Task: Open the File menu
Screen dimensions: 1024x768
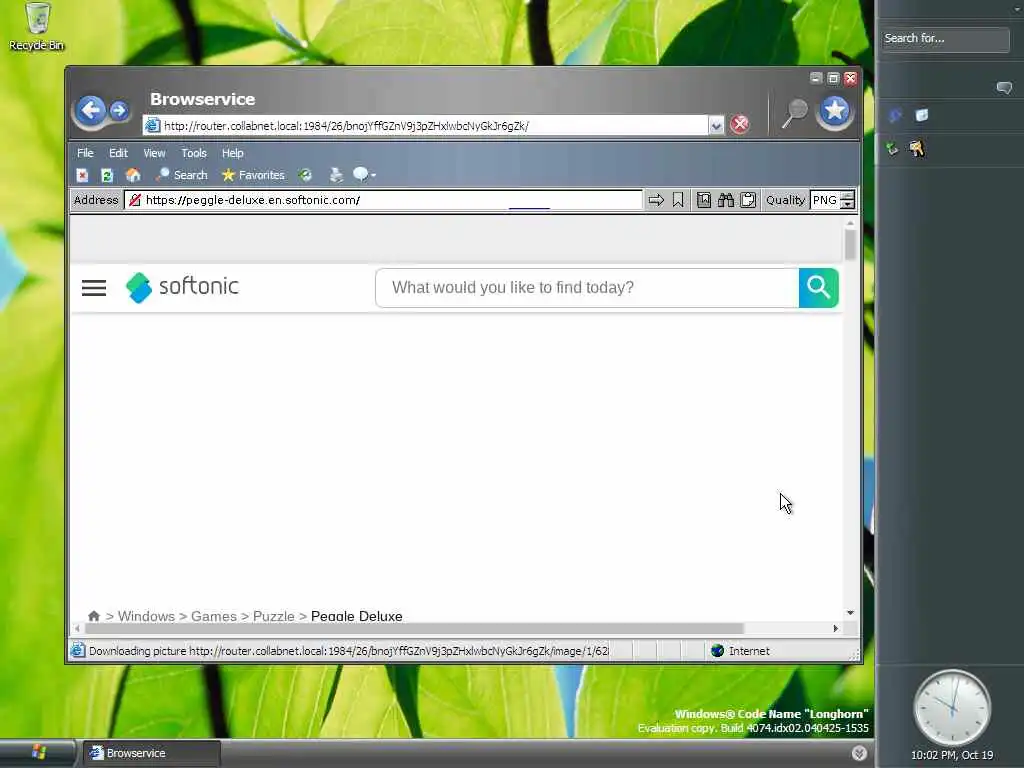Action: pyautogui.click(x=85, y=153)
